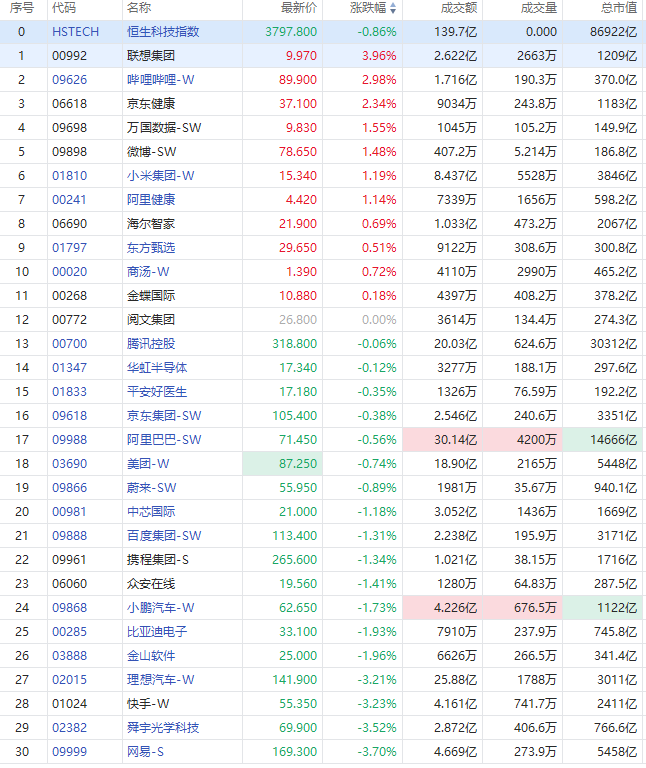Image resolution: width=646 pixels, height=768 pixels.
Task: Select the 众安在线 name cell
Action: (x=151, y=584)
